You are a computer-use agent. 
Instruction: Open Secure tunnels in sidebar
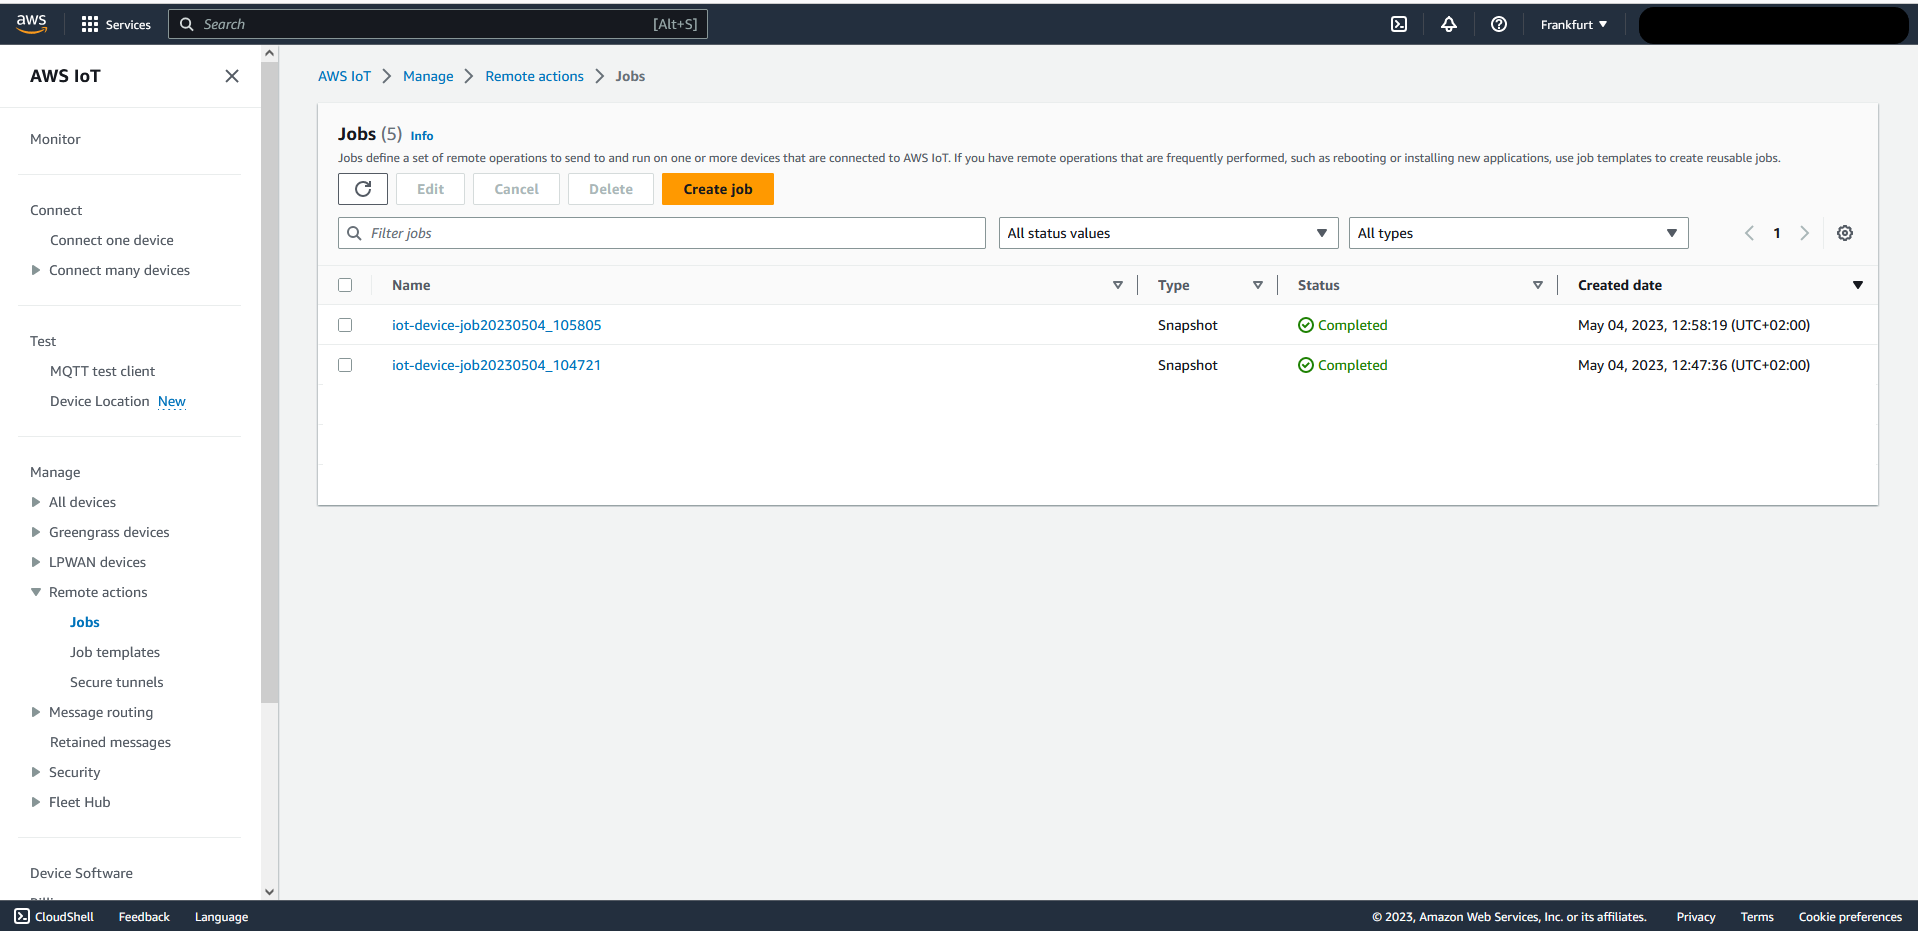116,682
